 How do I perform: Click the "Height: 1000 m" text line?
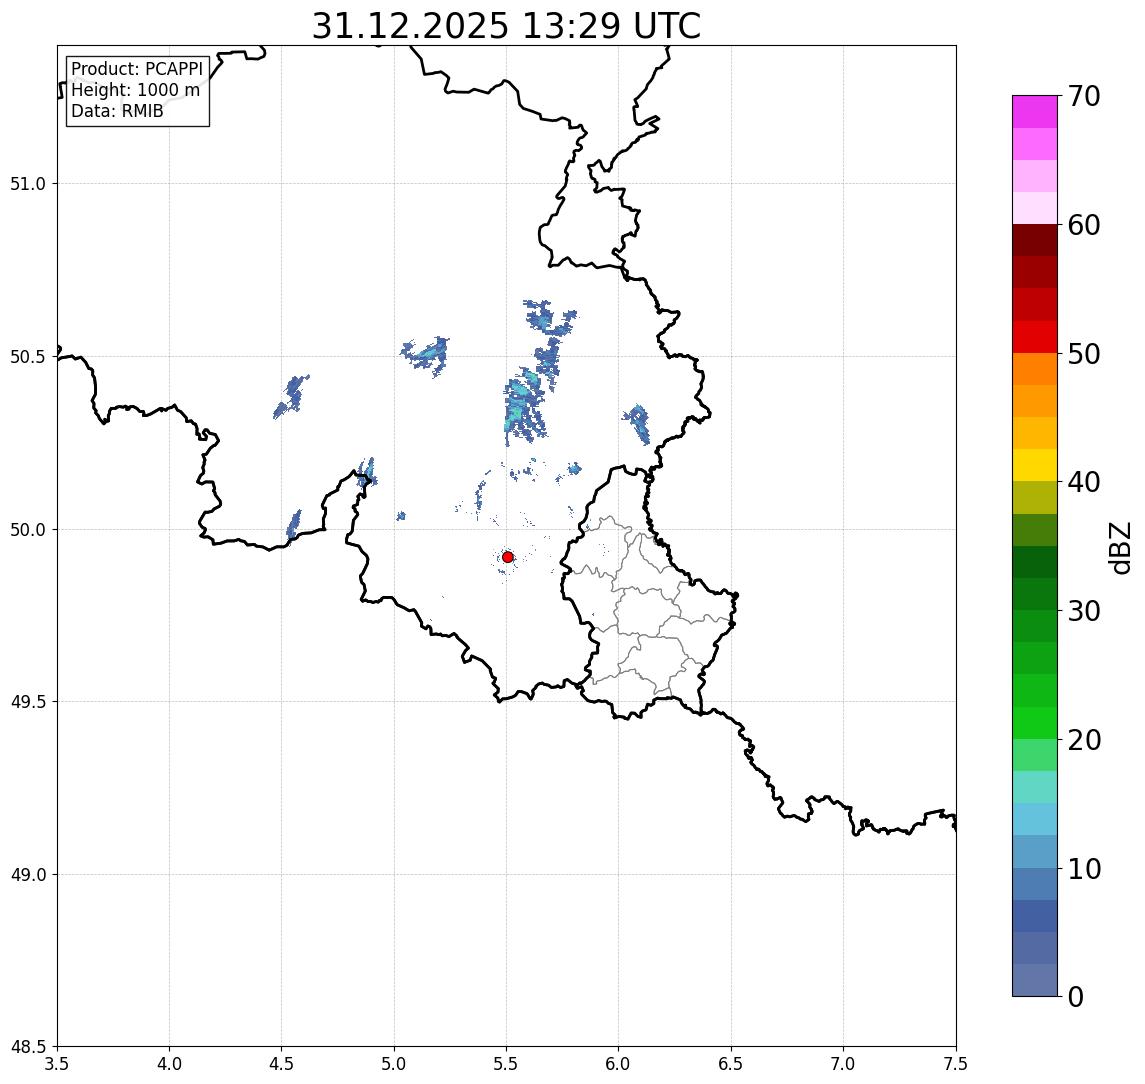coord(135,90)
